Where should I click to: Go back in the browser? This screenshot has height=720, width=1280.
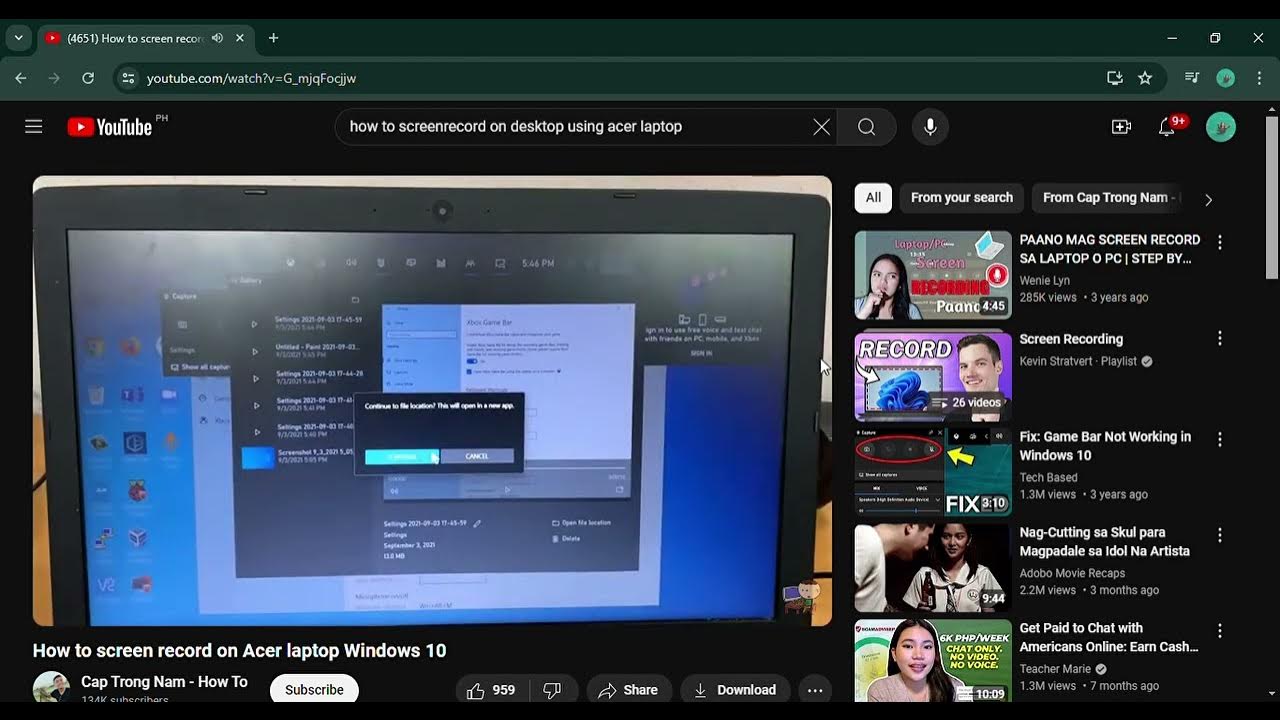pos(21,78)
